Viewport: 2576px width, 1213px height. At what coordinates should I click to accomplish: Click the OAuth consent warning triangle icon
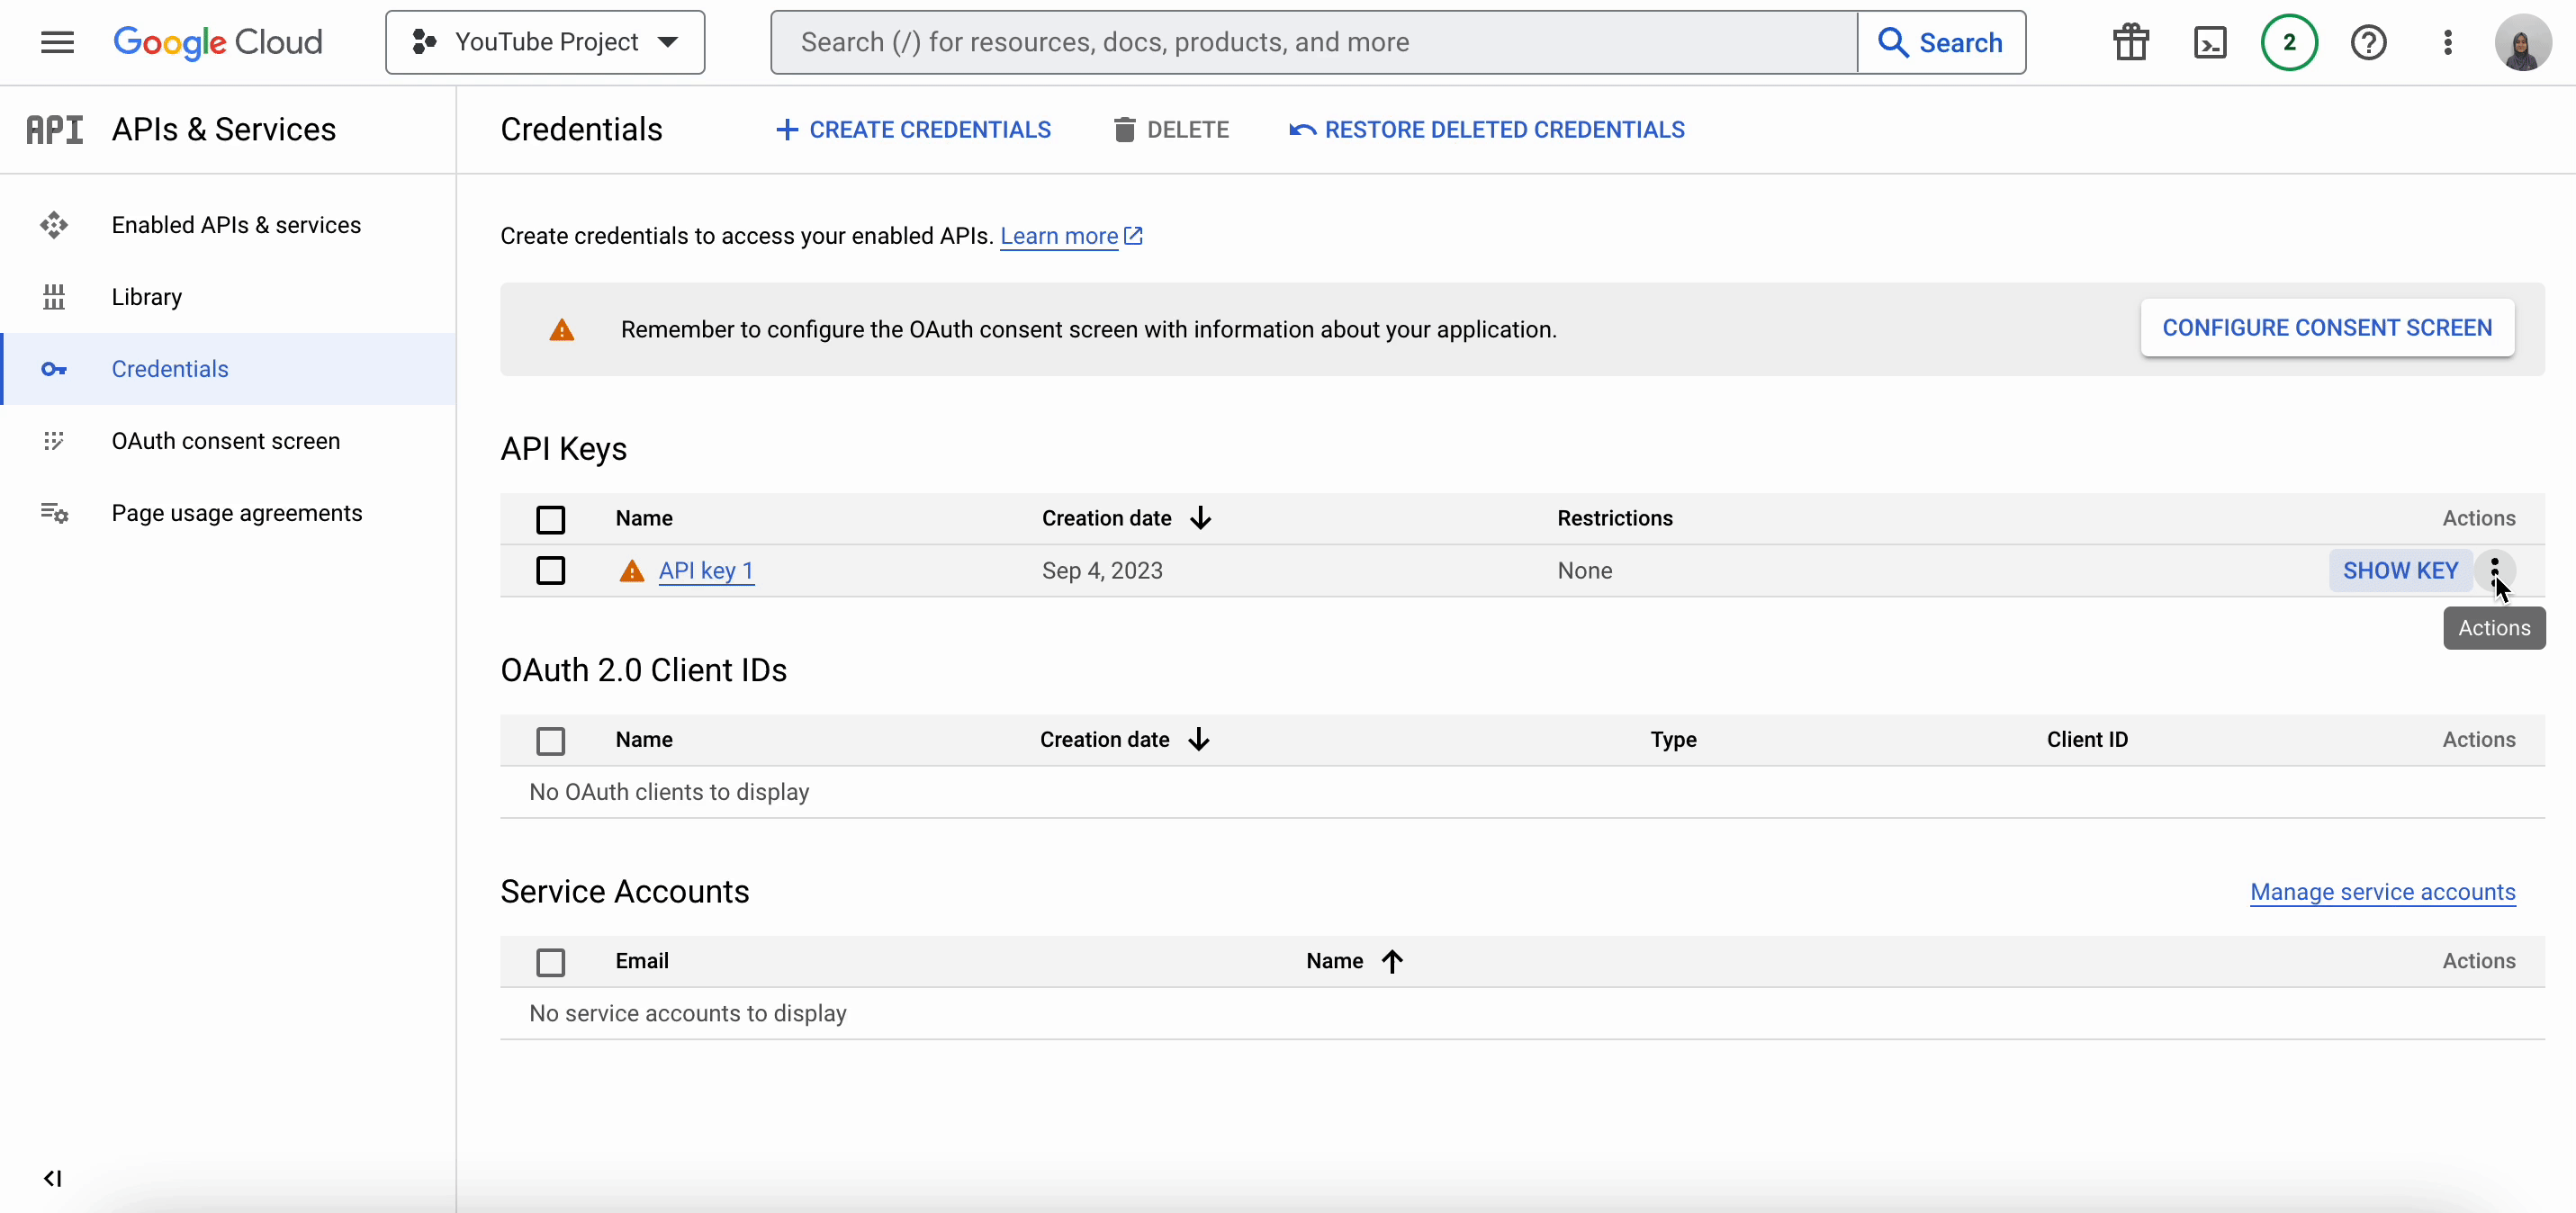[x=562, y=330]
